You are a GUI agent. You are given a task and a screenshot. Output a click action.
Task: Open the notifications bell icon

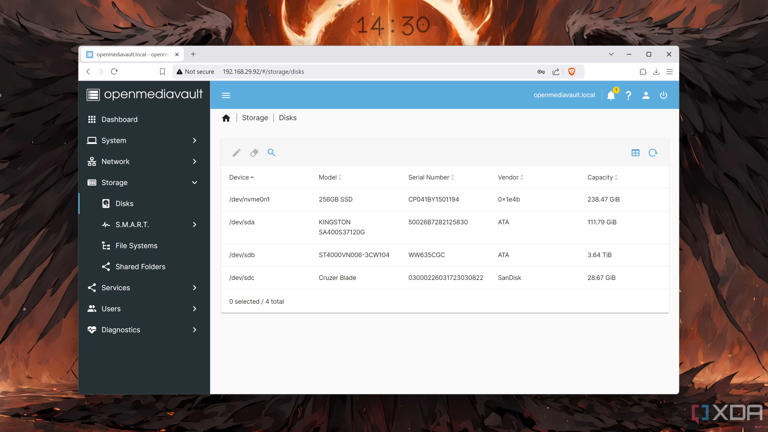(611, 96)
